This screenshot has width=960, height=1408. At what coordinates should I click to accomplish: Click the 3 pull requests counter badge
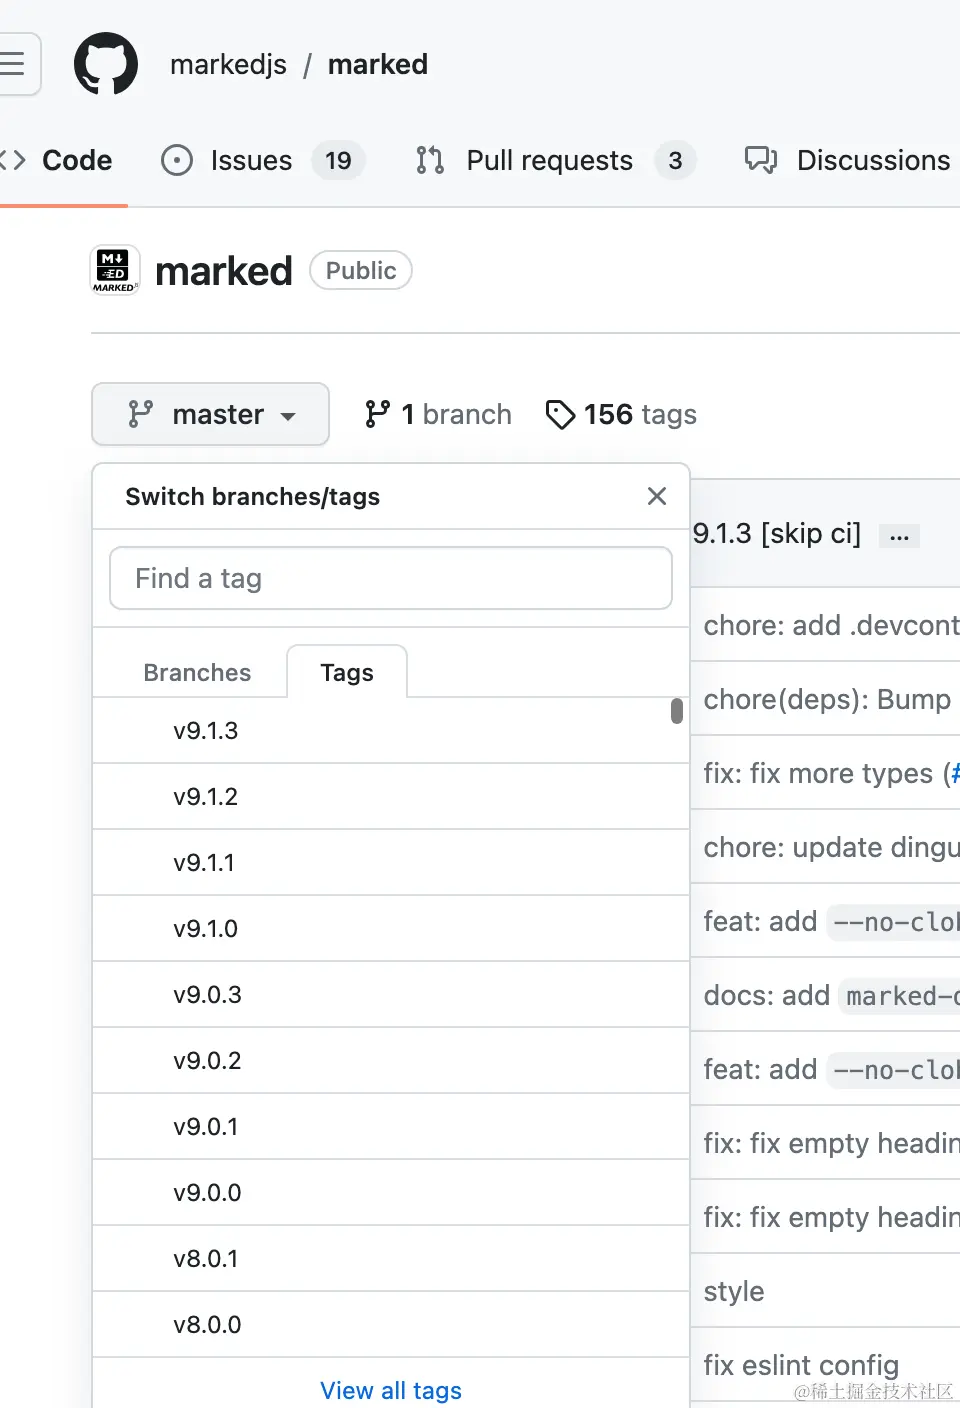click(675, 160)
